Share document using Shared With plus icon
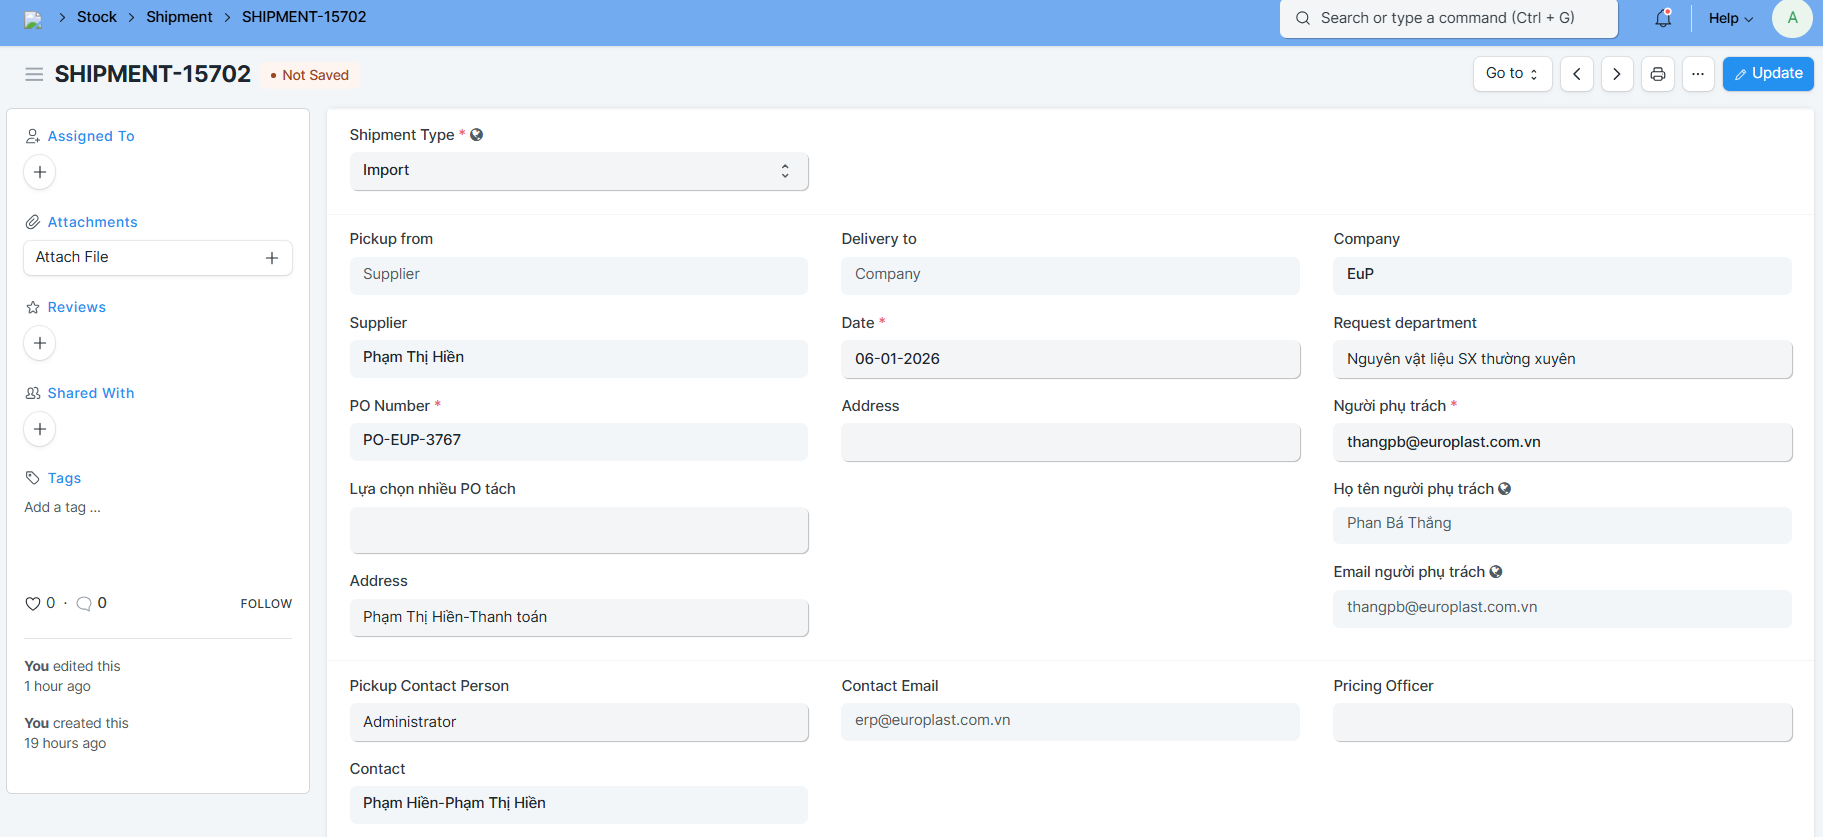The height and width of the screenshot is (837, 1823). [40, 429]
